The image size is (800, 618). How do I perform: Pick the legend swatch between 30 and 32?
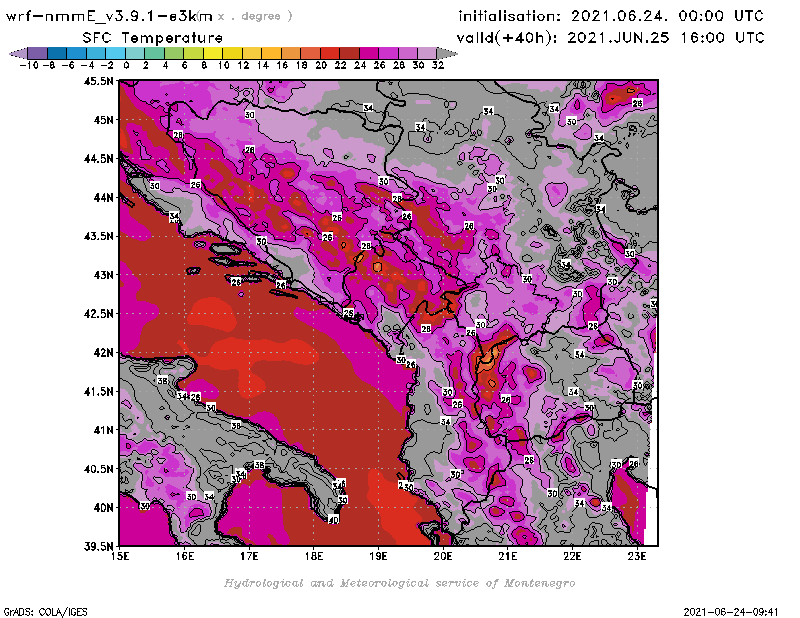427,54
